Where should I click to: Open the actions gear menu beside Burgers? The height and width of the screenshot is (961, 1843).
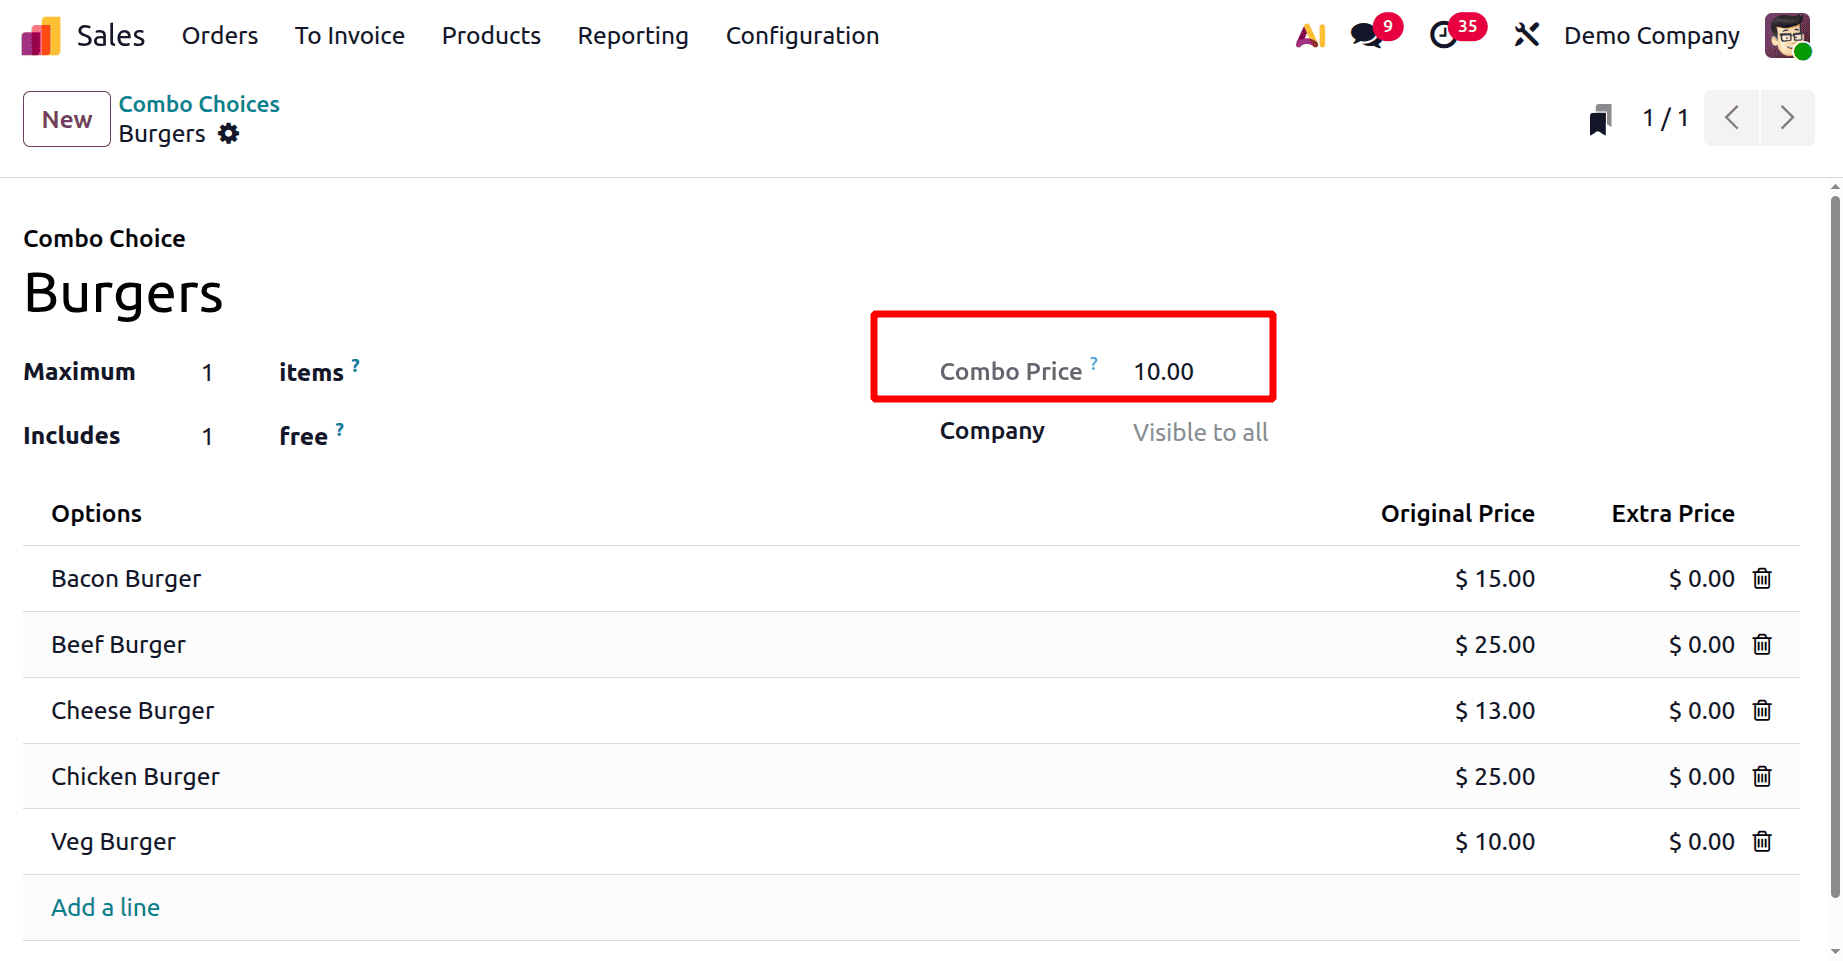click(x=228, y=133)
